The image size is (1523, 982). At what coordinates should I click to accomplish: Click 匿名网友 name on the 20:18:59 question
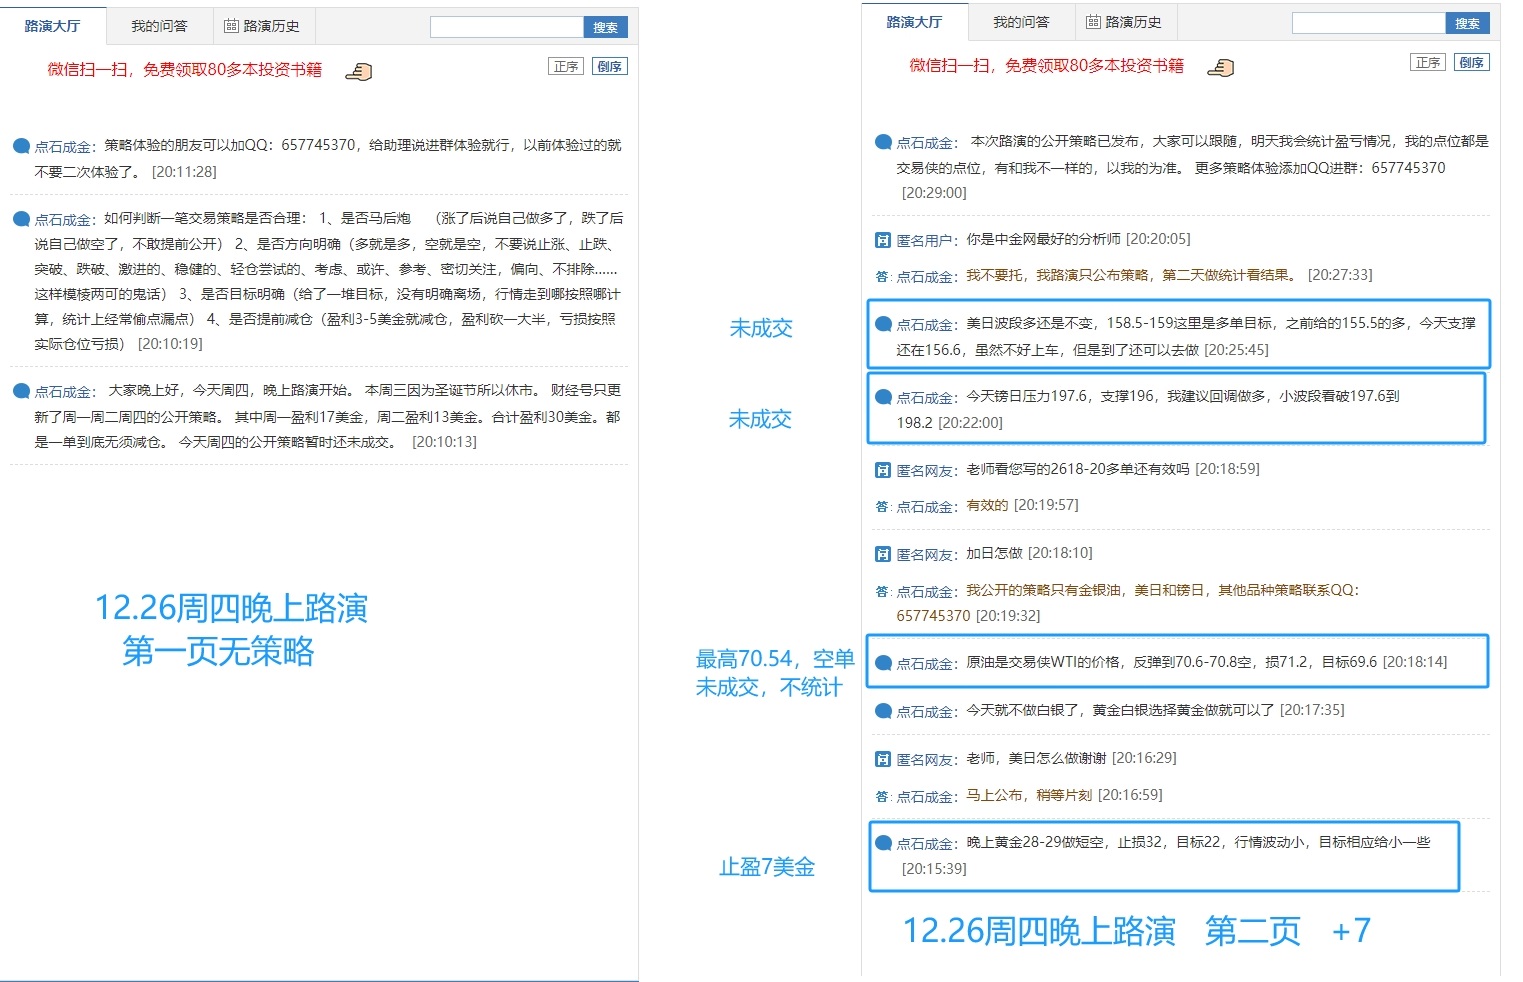(926, 470)
